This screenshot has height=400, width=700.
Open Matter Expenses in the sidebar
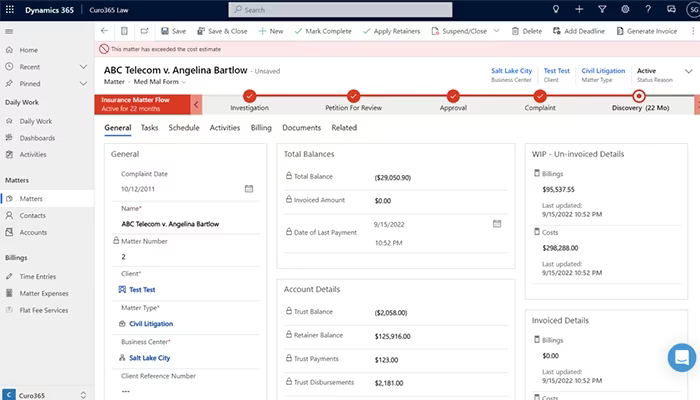point(47,293)
